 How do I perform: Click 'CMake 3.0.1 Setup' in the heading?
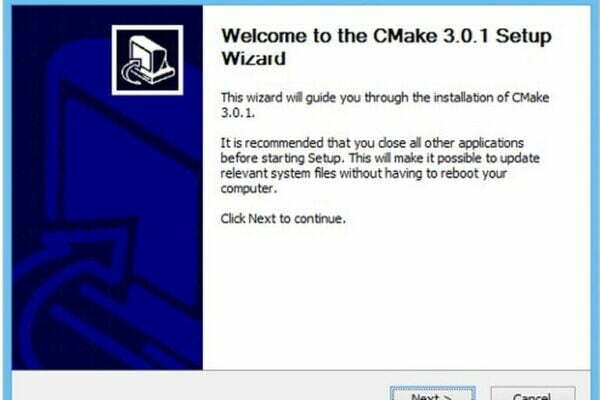463,36
